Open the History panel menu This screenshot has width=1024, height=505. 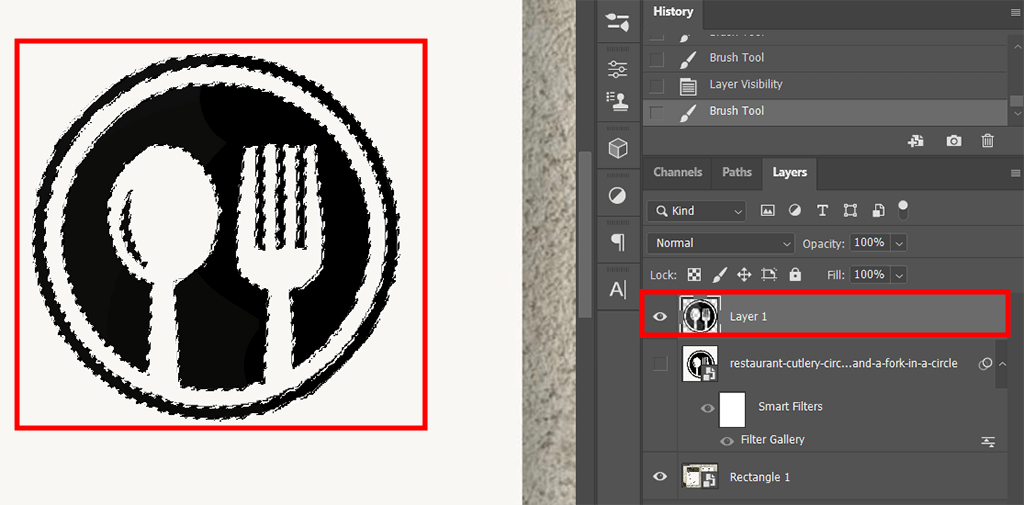pyautogui.click(x=1015, y=11)
